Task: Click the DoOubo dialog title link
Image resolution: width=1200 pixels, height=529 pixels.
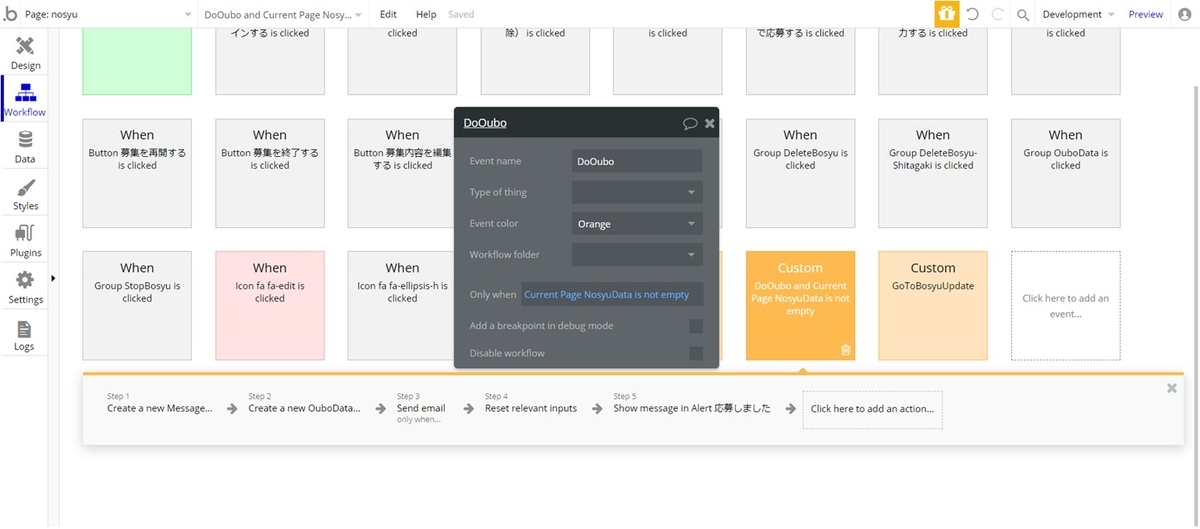Action: tap(485, 123)
